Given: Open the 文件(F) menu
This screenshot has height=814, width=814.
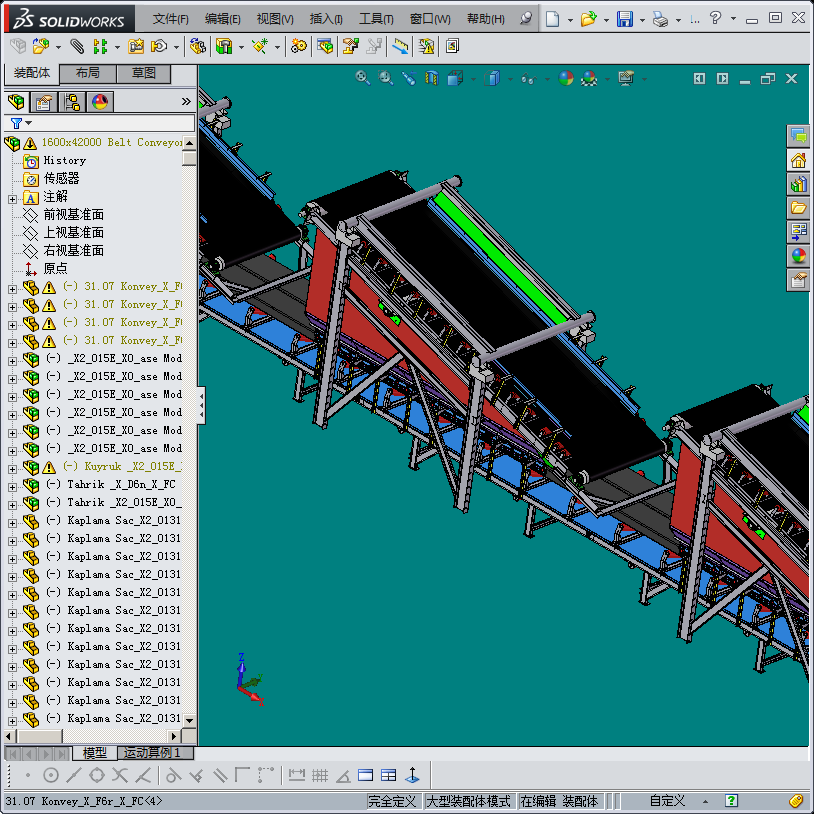Looking at the screenshot, I should pos(170,19).
